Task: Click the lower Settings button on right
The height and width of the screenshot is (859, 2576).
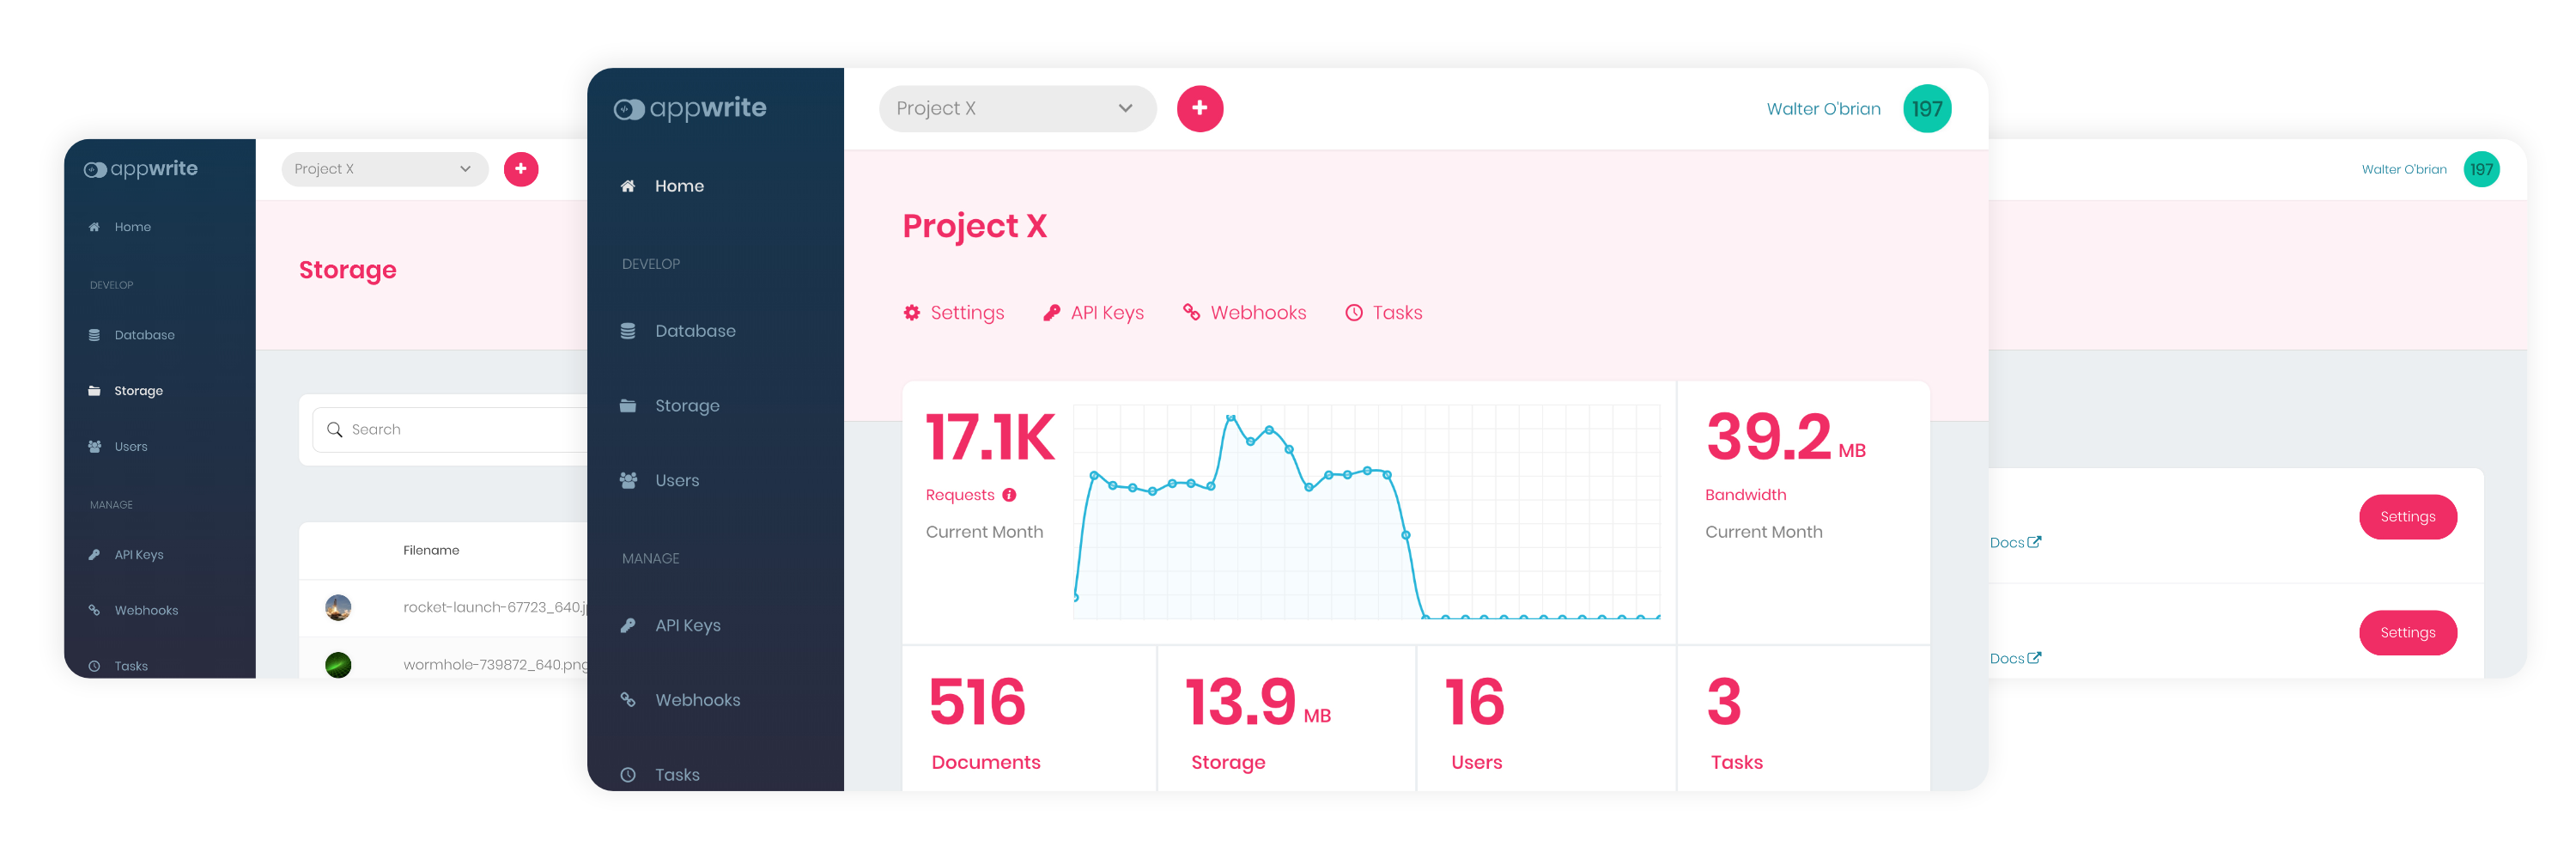Action: [x=2407, y=633]
